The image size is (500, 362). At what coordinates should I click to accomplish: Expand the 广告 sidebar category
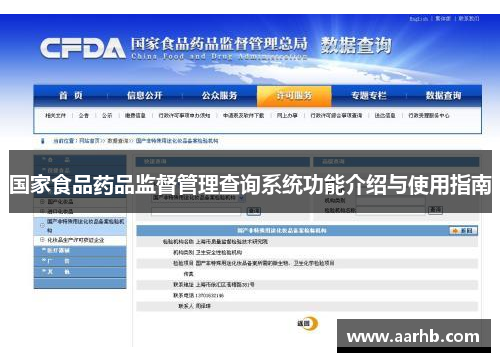pyautogui.click(x=80, y=261)
